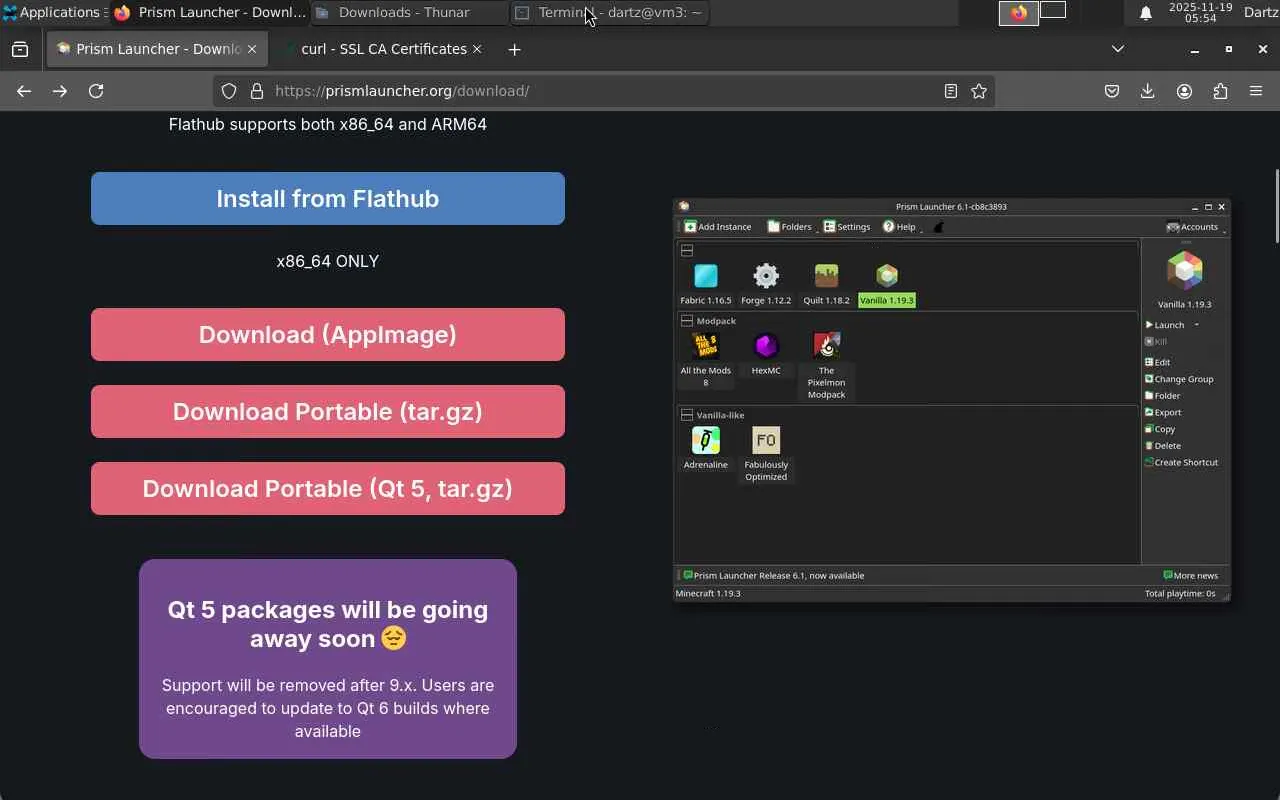Switch to the Prism Launcher browser tab
The width and height of the screenshot is (1280, 800).
tap(156, 49)
